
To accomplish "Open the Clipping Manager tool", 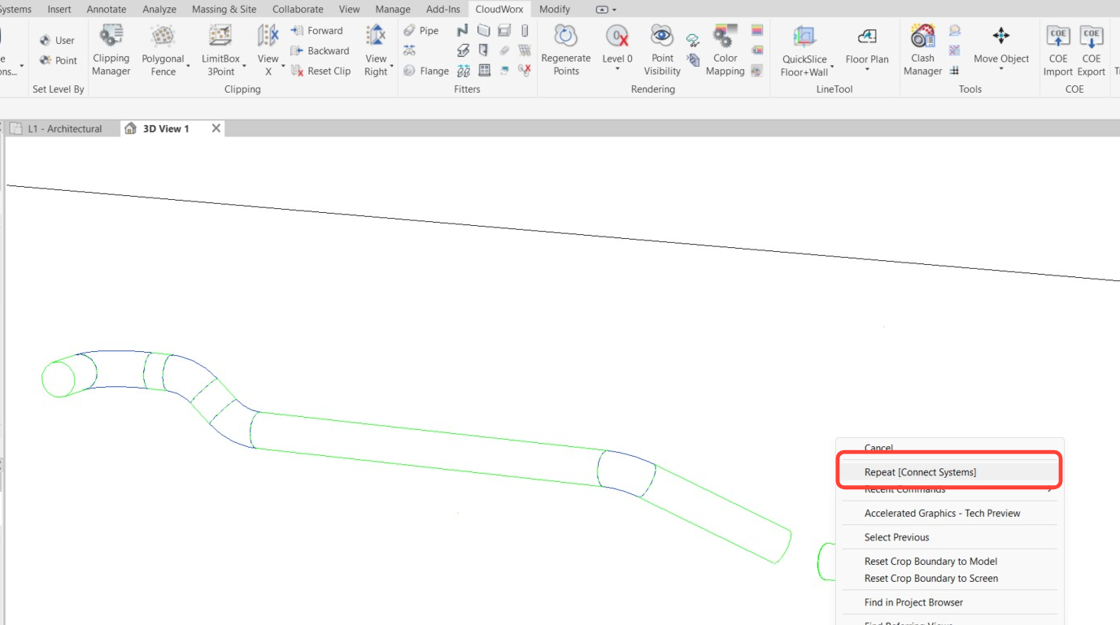I will [111, 50].
